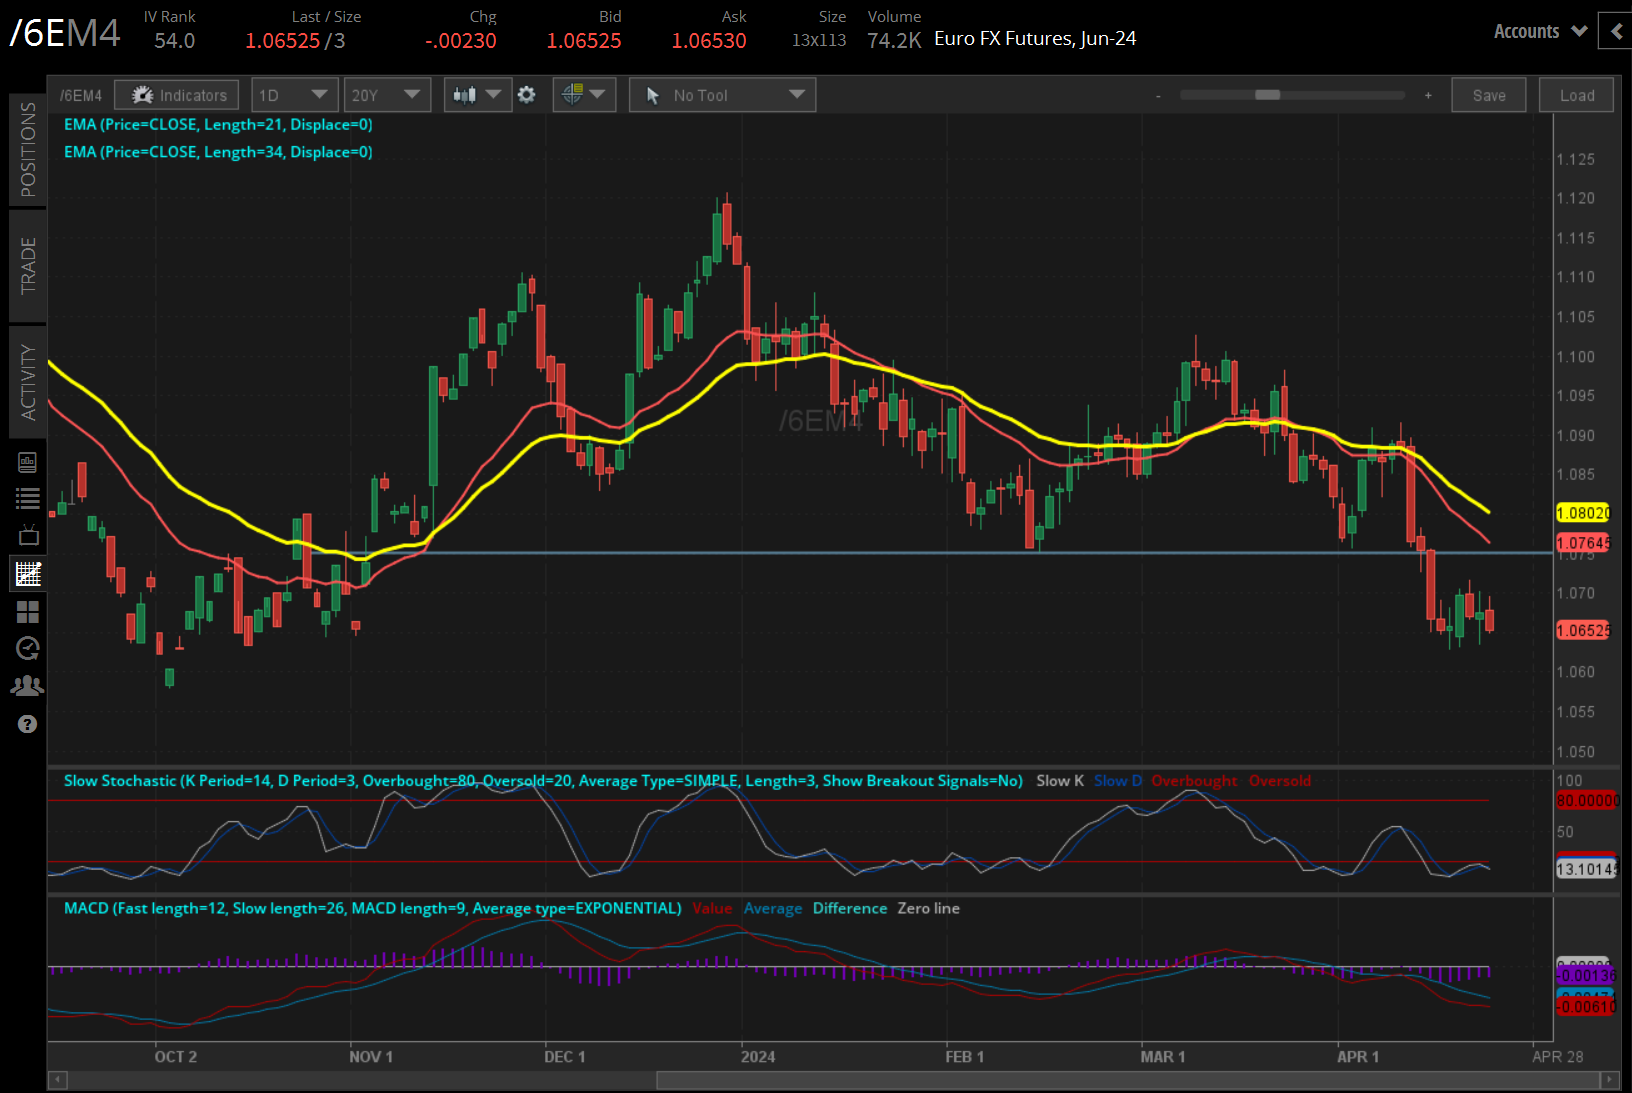Image resolution: width=1632 pixels, height=1093 pixels.
Task: Switch to the POSITIONS tab
Action: [x=28, y=150]
